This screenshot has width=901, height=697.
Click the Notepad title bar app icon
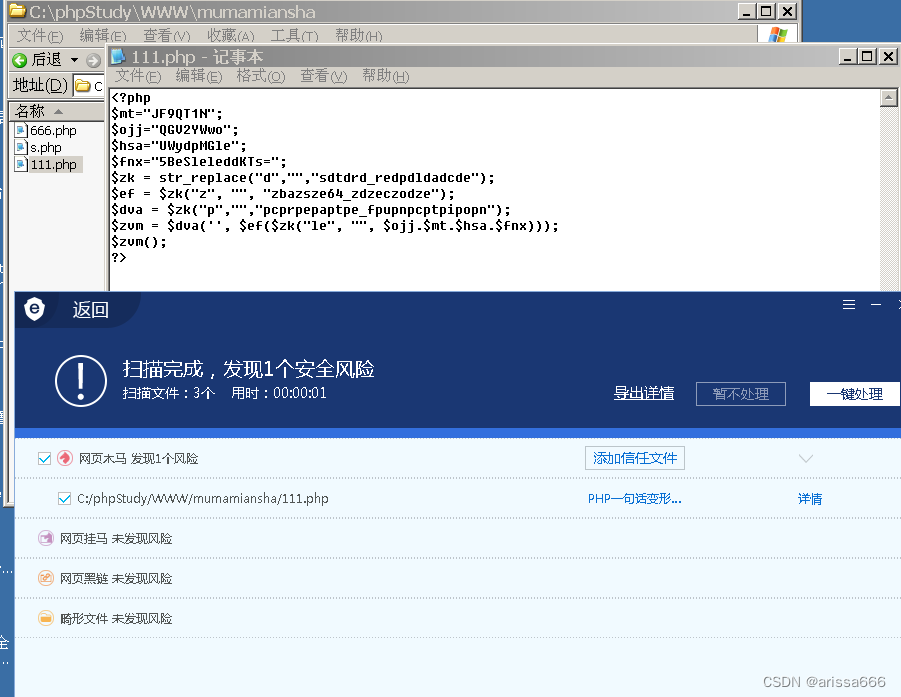(x=118, y=56)
